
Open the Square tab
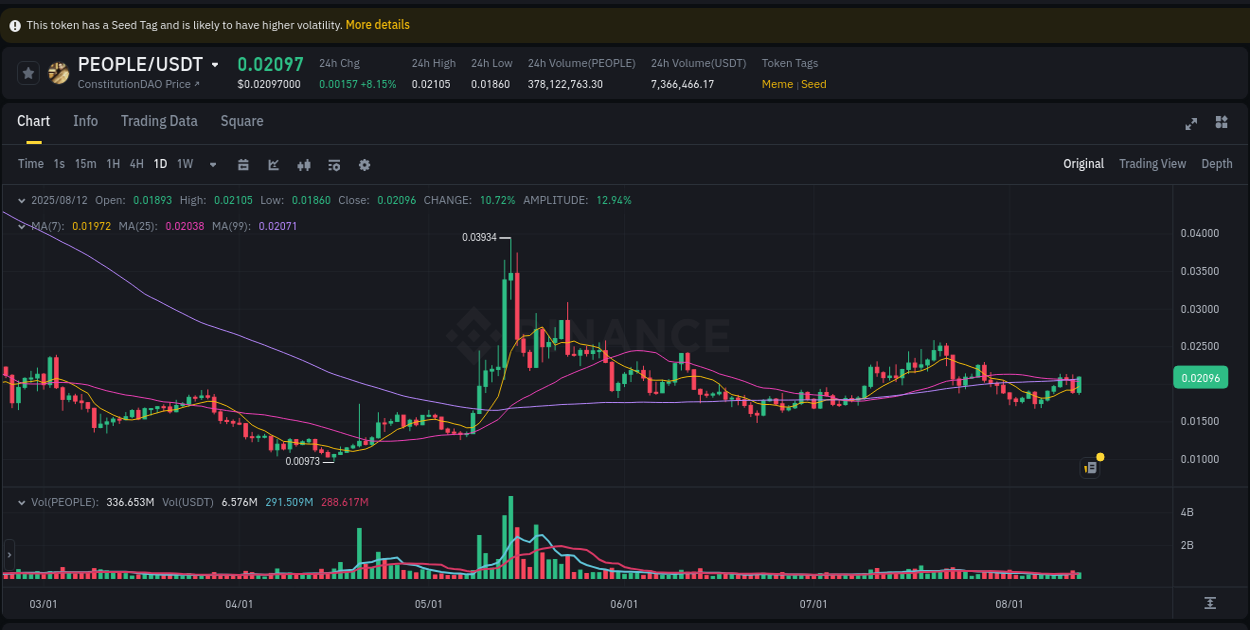click(241, 121)
